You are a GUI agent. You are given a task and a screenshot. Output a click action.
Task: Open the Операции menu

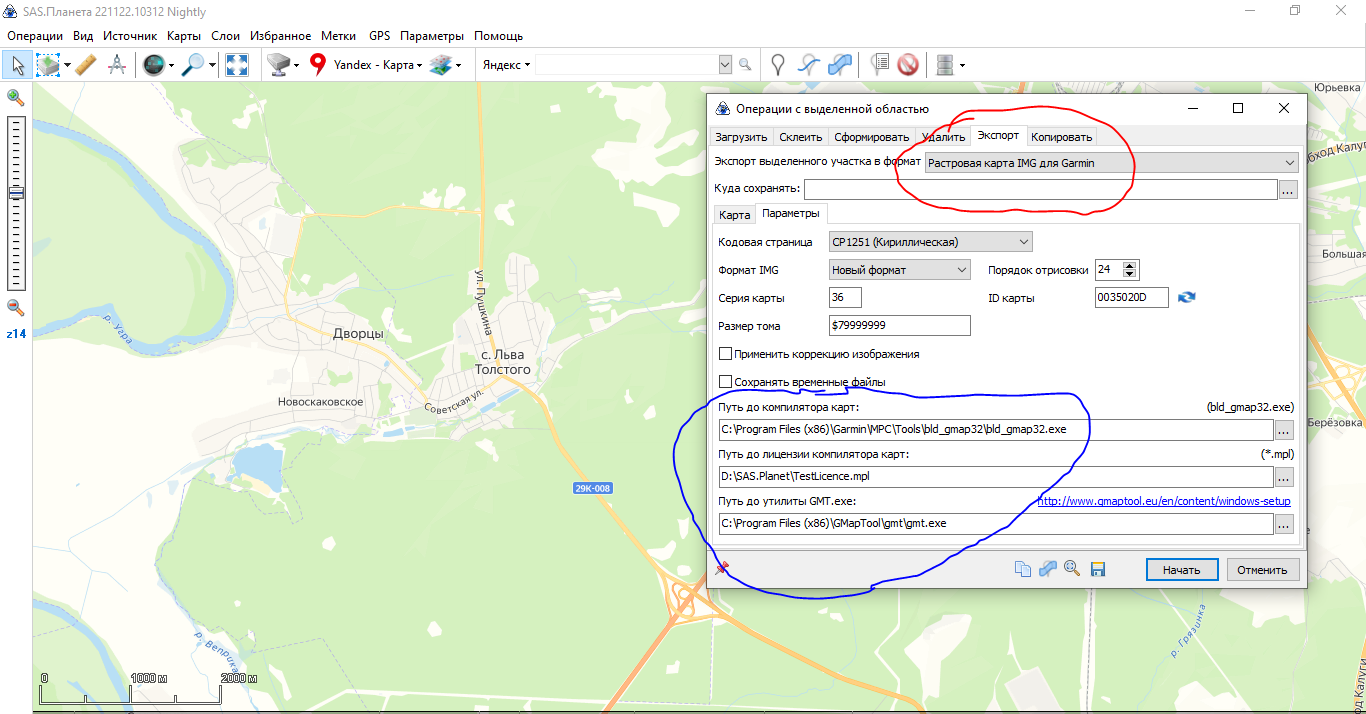35,36
